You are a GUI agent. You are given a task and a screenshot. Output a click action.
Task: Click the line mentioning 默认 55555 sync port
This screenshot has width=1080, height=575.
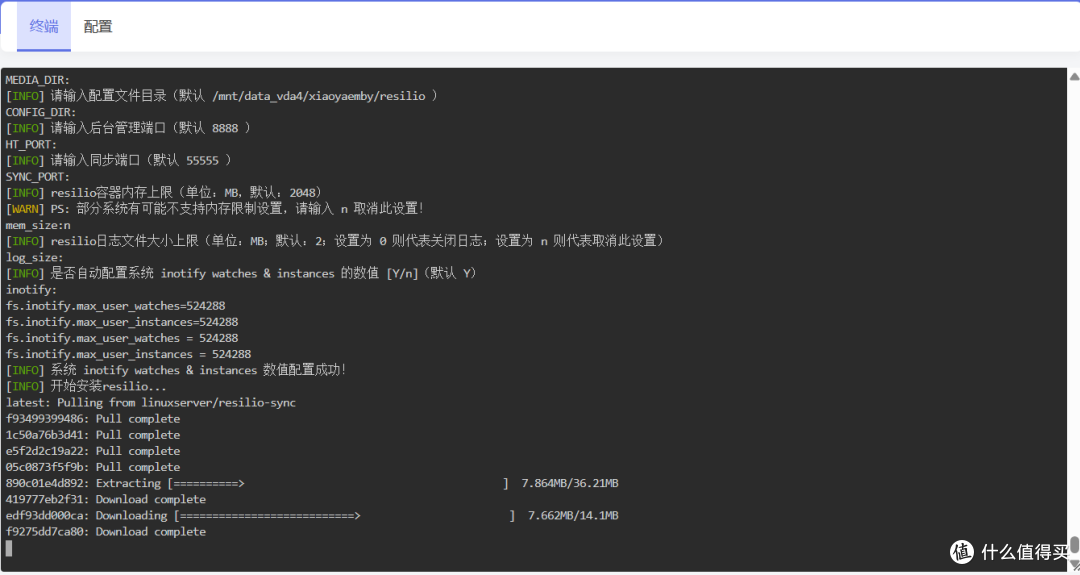click(x=118, y=160)
